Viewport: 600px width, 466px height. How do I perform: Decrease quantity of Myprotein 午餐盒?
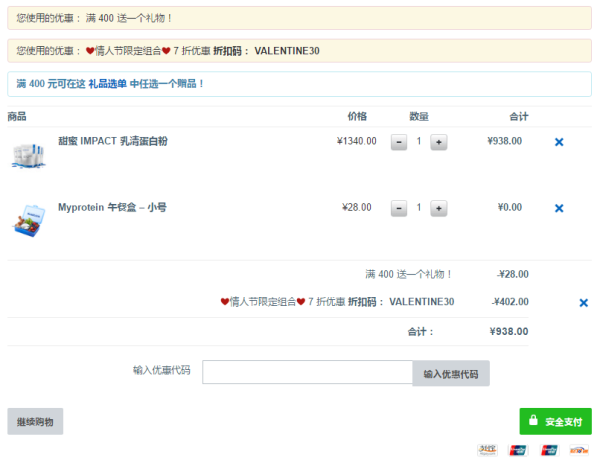coord(398,208)
